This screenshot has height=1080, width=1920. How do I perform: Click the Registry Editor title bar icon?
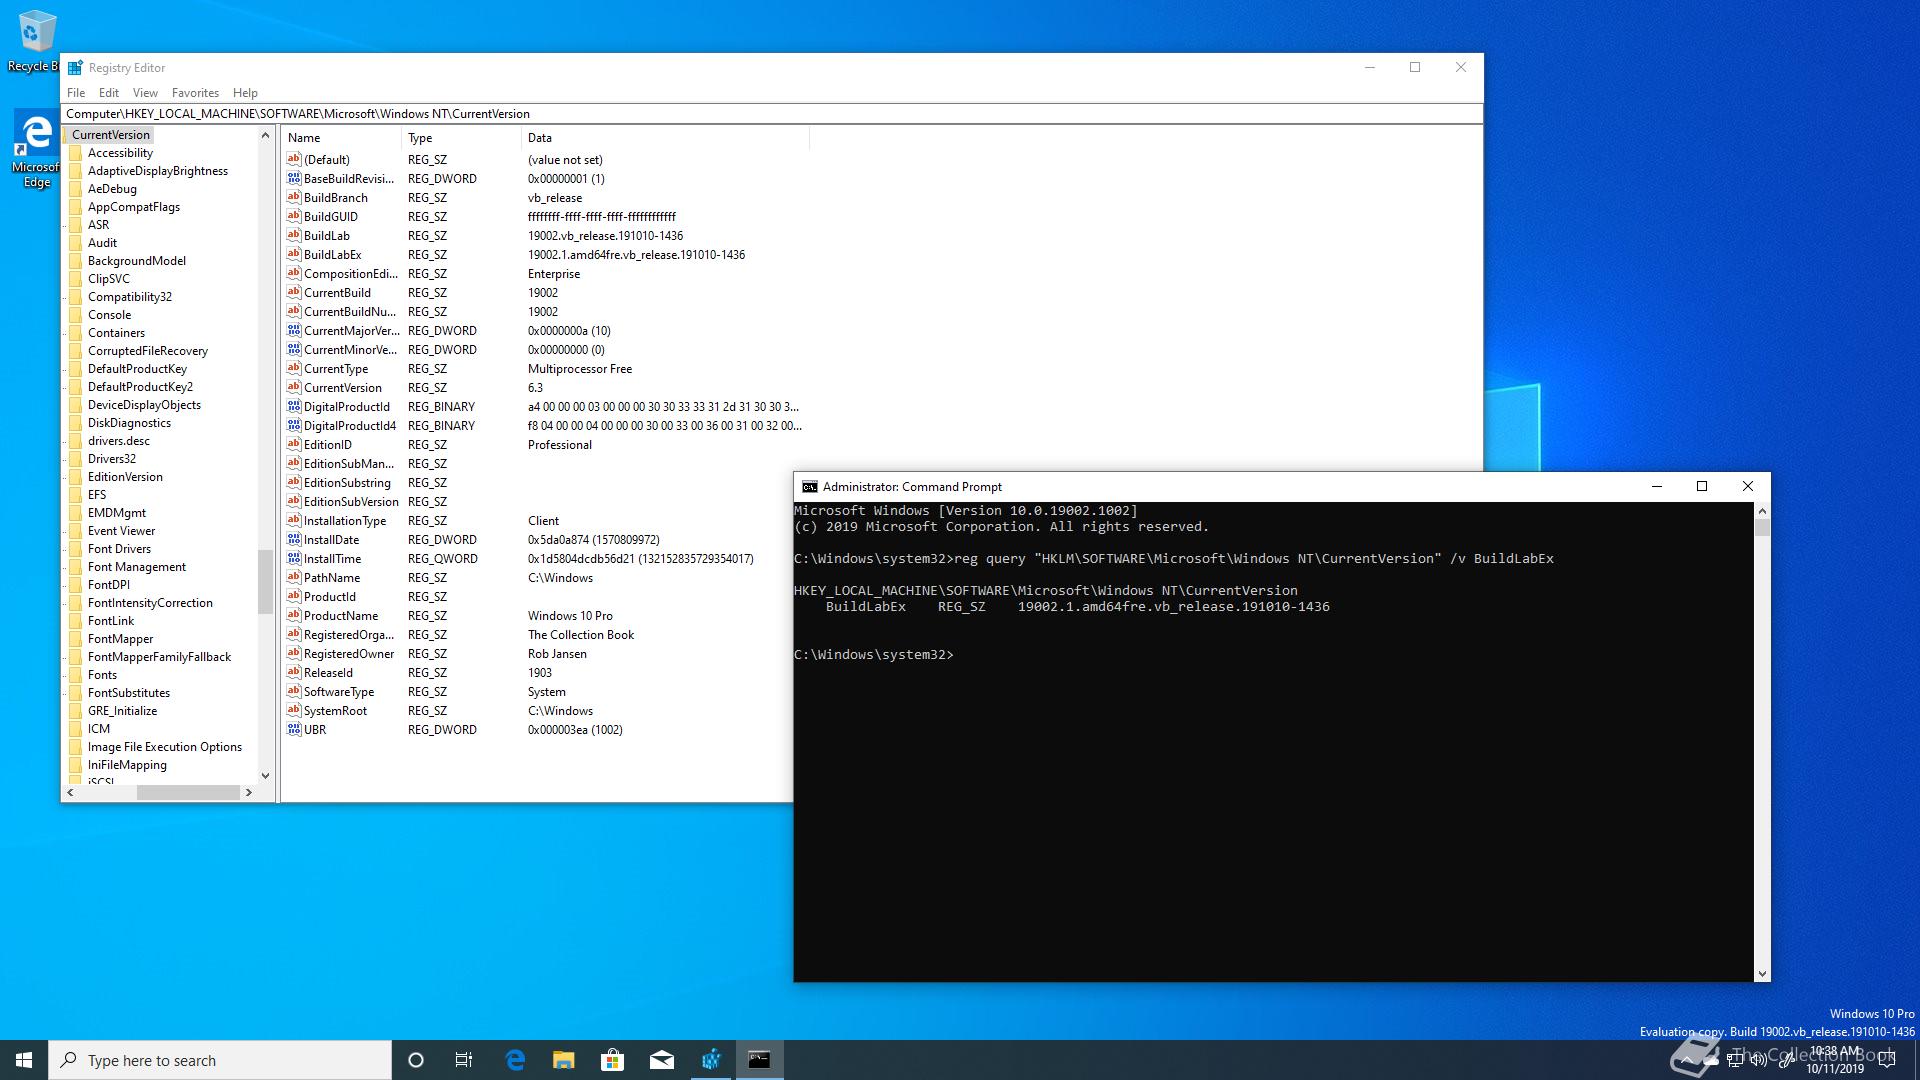(75, 68)
